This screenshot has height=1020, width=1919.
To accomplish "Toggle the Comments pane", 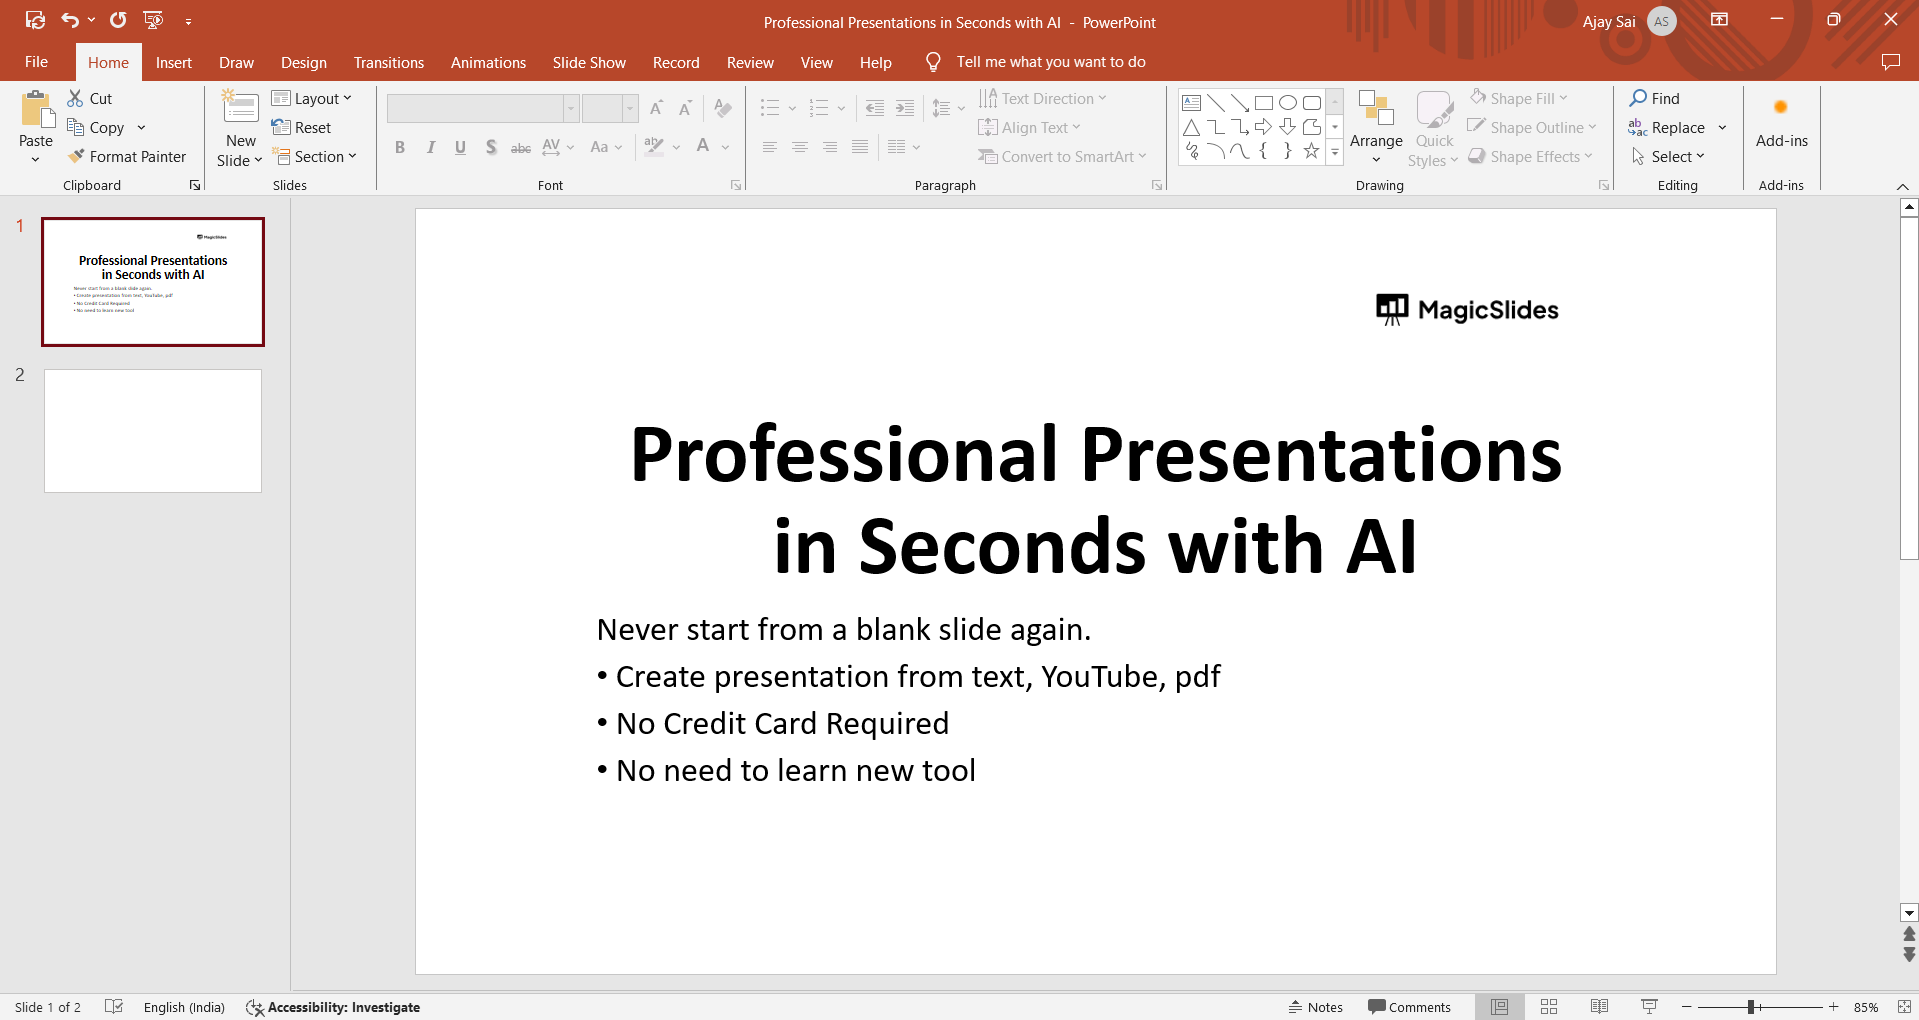I will [1409, 1007].
